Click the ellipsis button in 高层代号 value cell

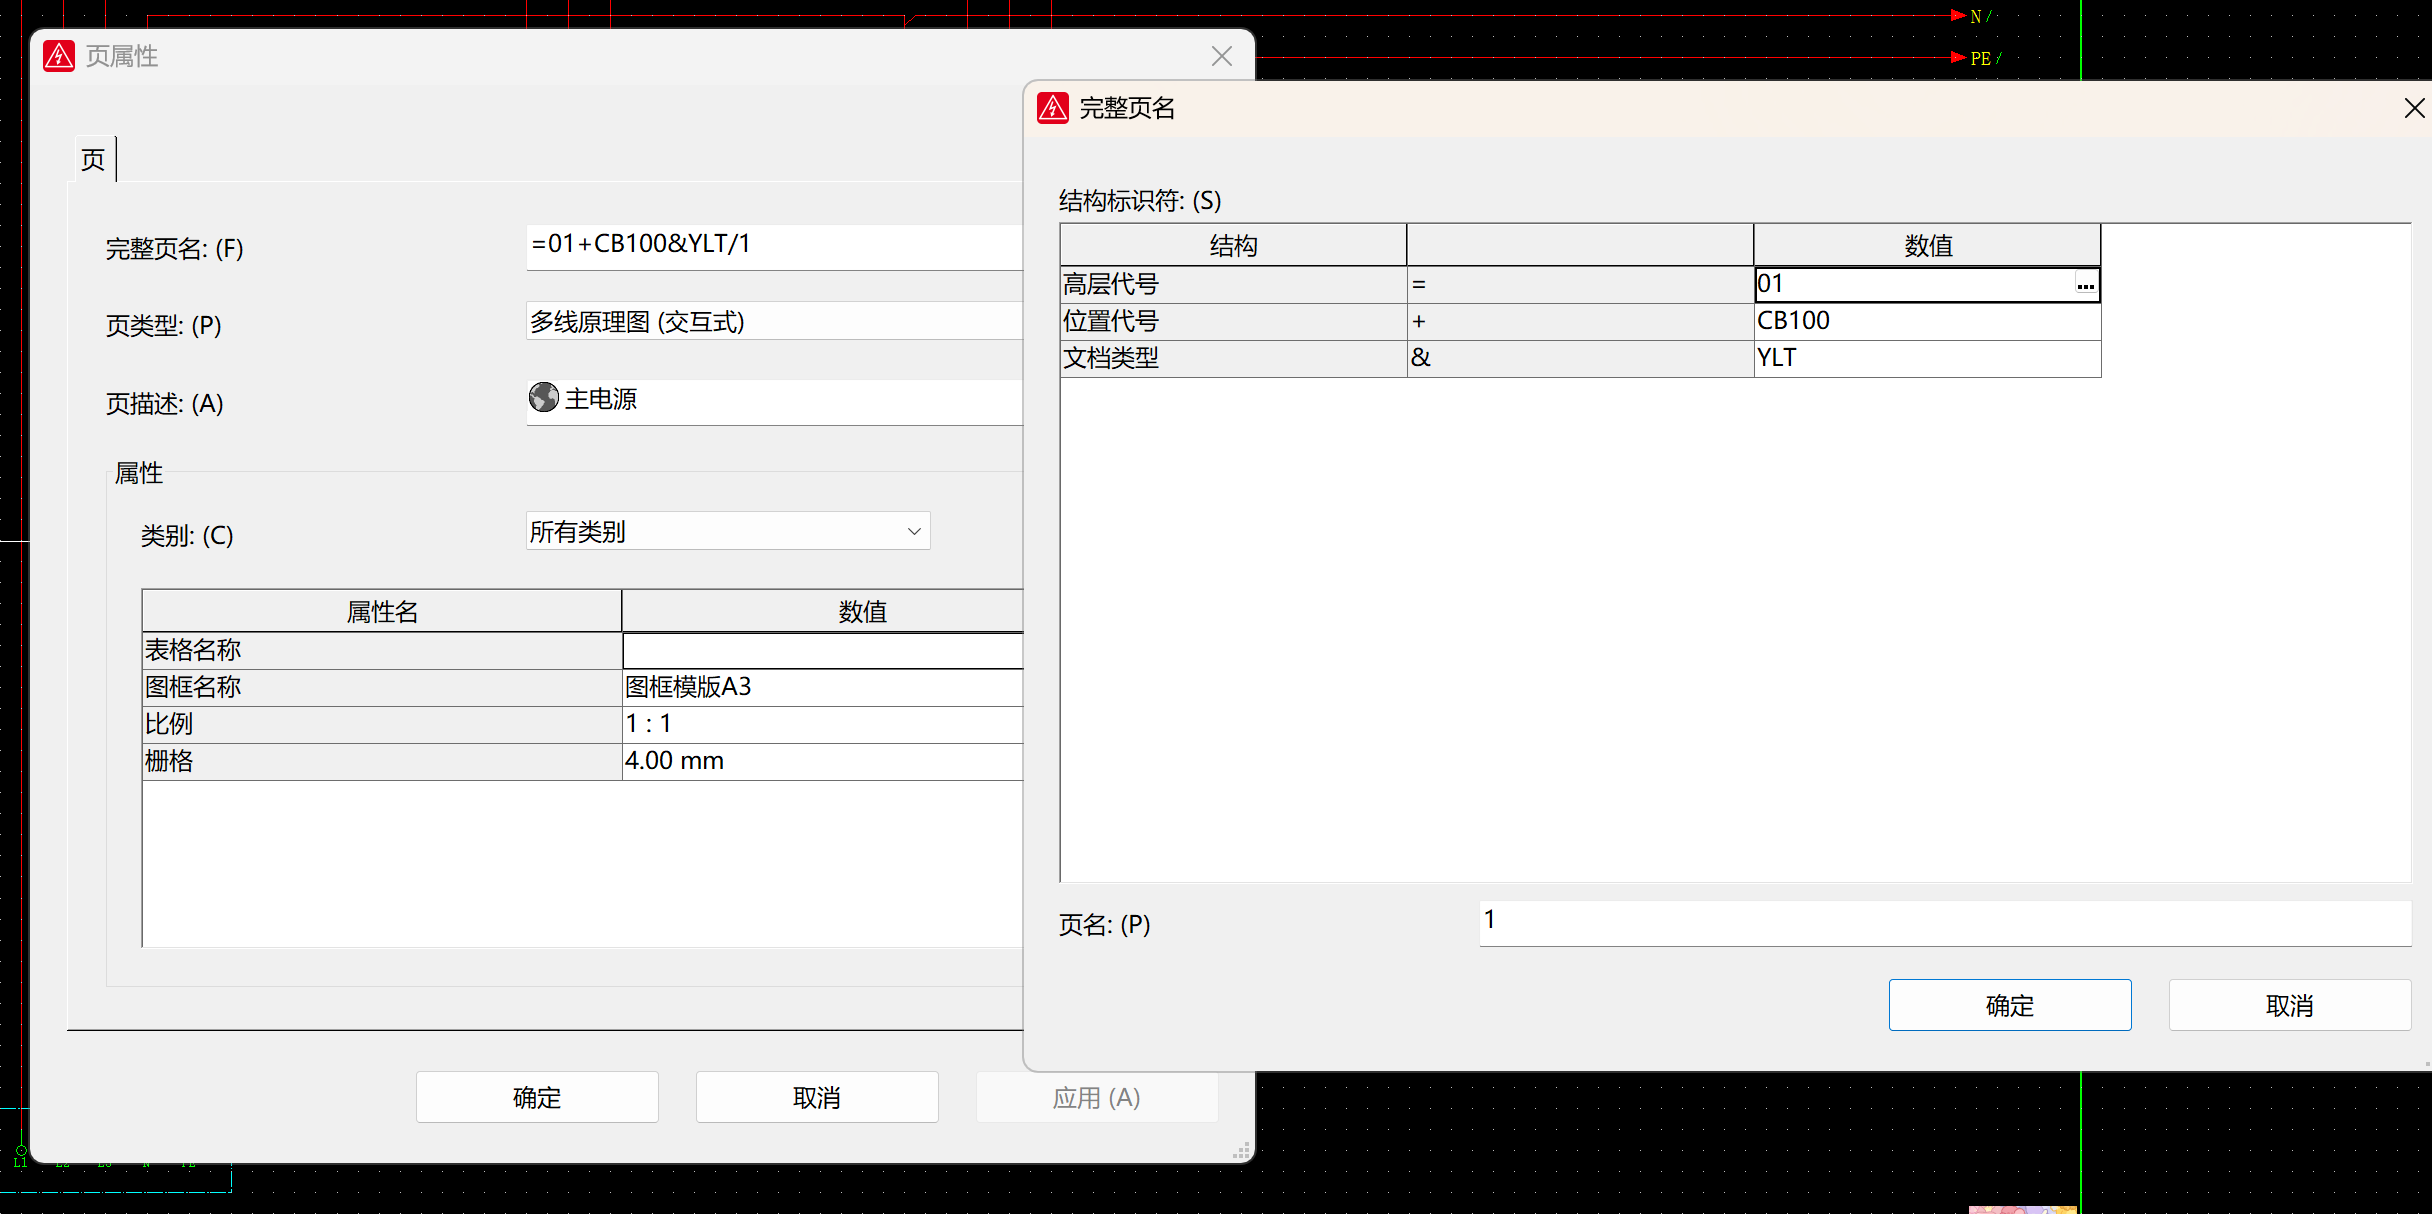[2085, 285]
